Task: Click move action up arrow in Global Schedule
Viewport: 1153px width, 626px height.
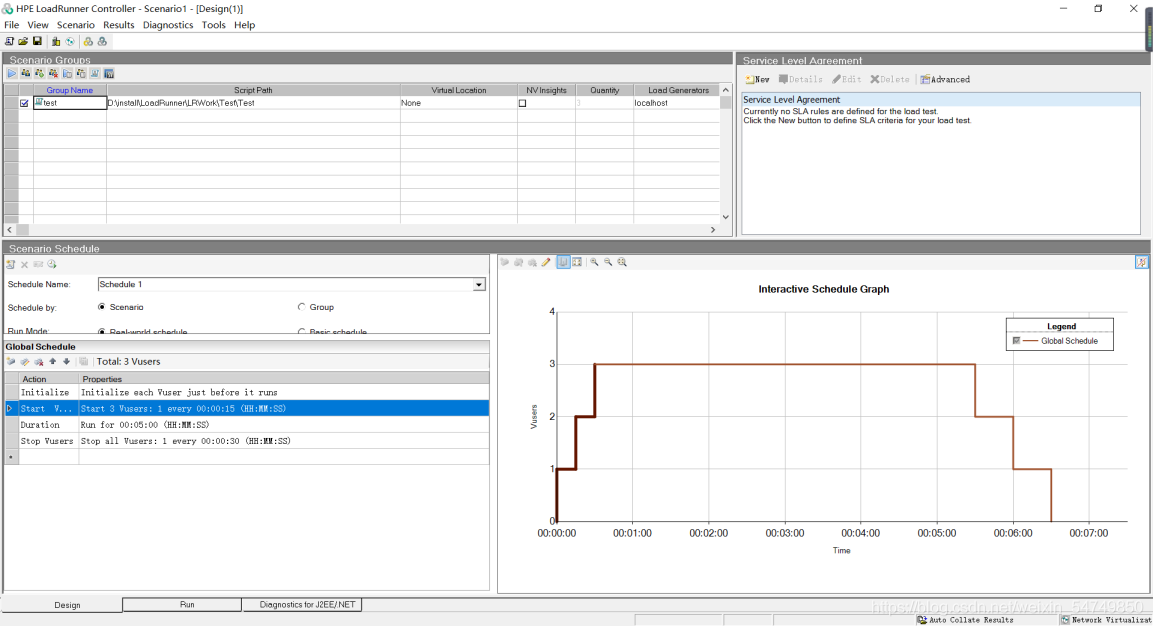Action: click(x=53, y=361)
